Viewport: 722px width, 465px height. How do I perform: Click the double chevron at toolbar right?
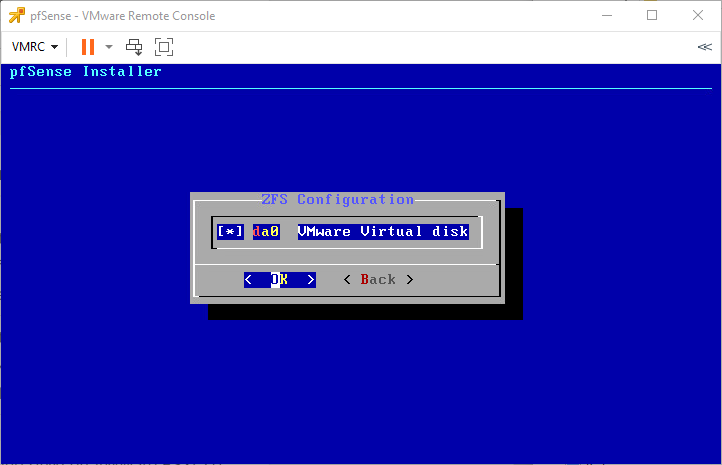pos(704,47)
